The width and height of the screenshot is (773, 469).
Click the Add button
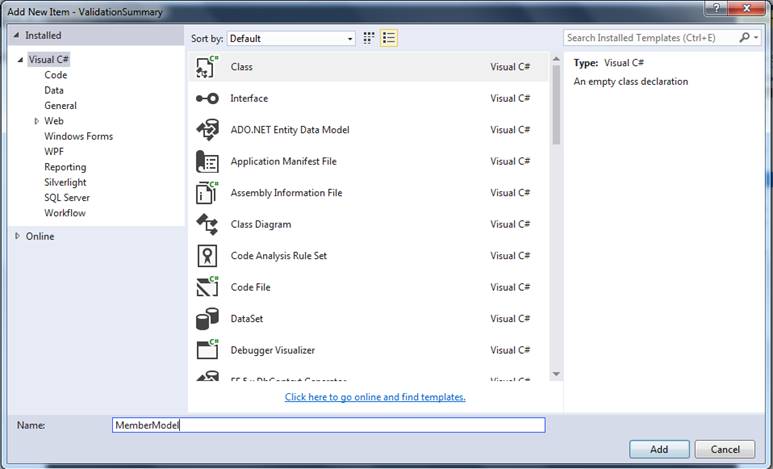659,449
